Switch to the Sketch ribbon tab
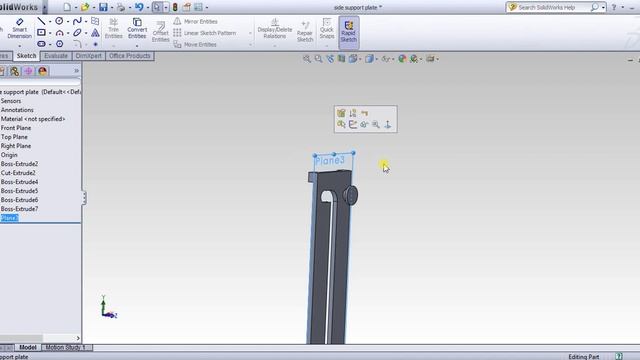The width and height of the screenshot is (640, 360). pyautogui.click(x=27, y=56)
